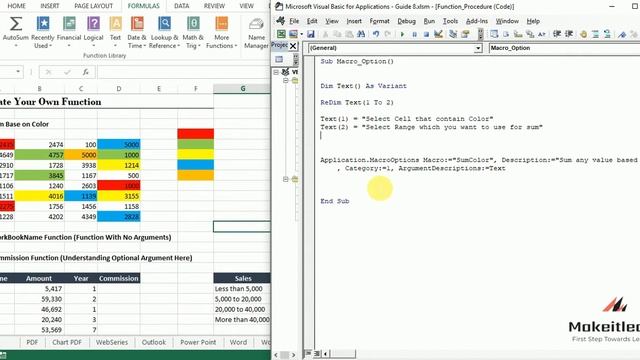Open the Insert UserForm dropdown arrow
The height and width of the screenshot is (360, 640).
coord(301,34)
